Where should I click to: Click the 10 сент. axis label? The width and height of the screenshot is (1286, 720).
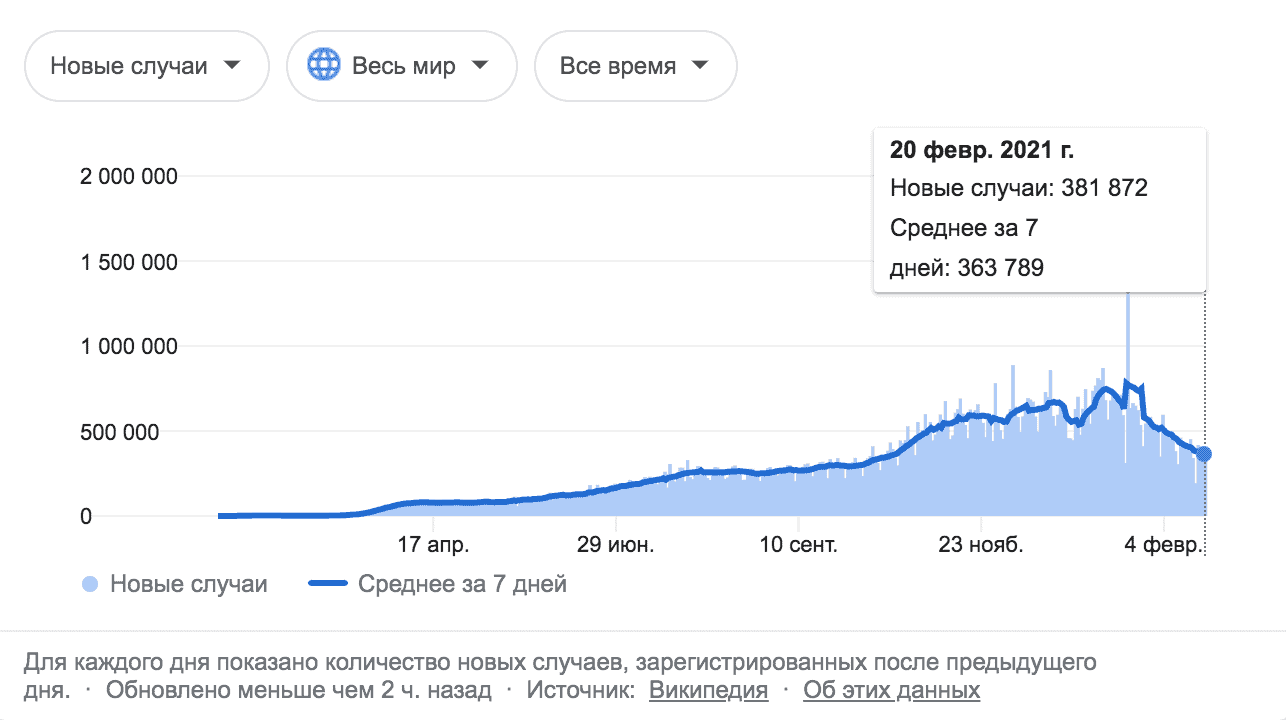click(798, 546)
